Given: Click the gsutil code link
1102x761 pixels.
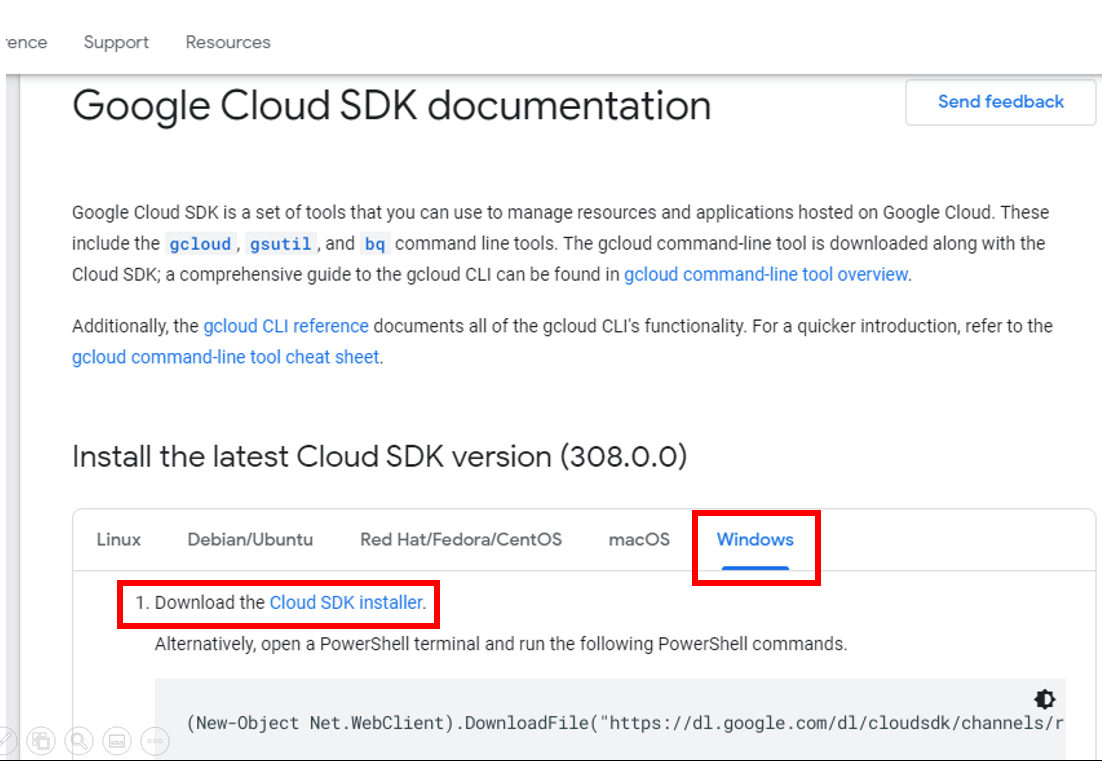Looking at the screenshot, I should (280, 244).
